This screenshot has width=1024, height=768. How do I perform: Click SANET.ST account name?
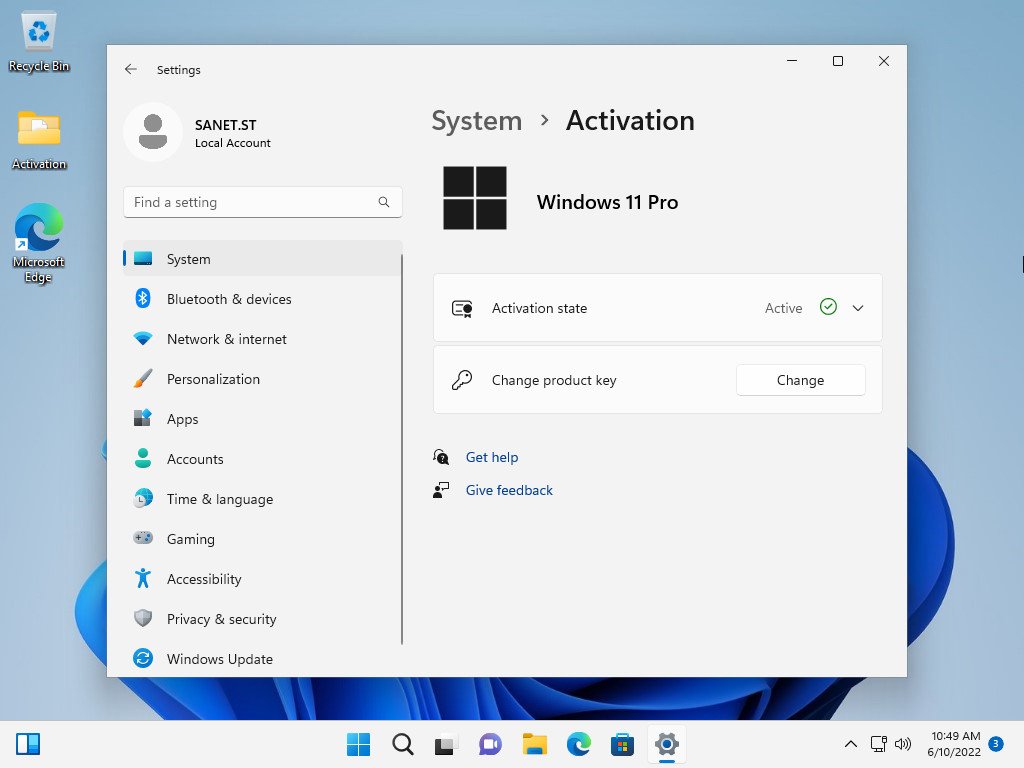(225, 125)
